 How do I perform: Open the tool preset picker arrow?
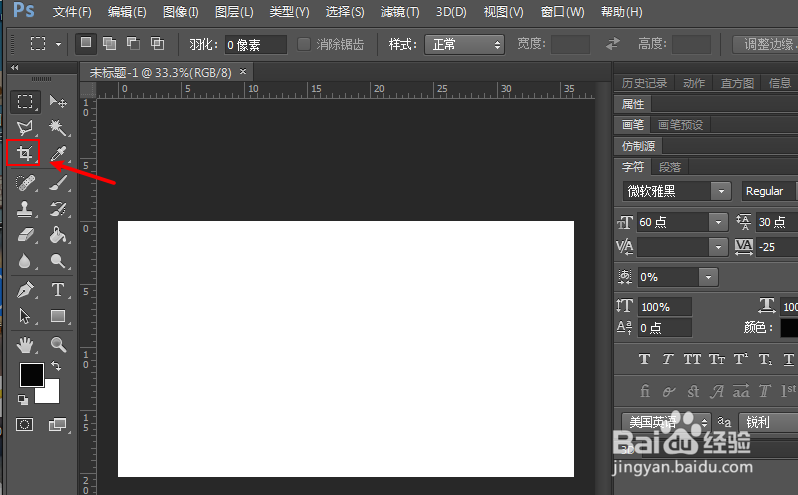click(59, 44)
